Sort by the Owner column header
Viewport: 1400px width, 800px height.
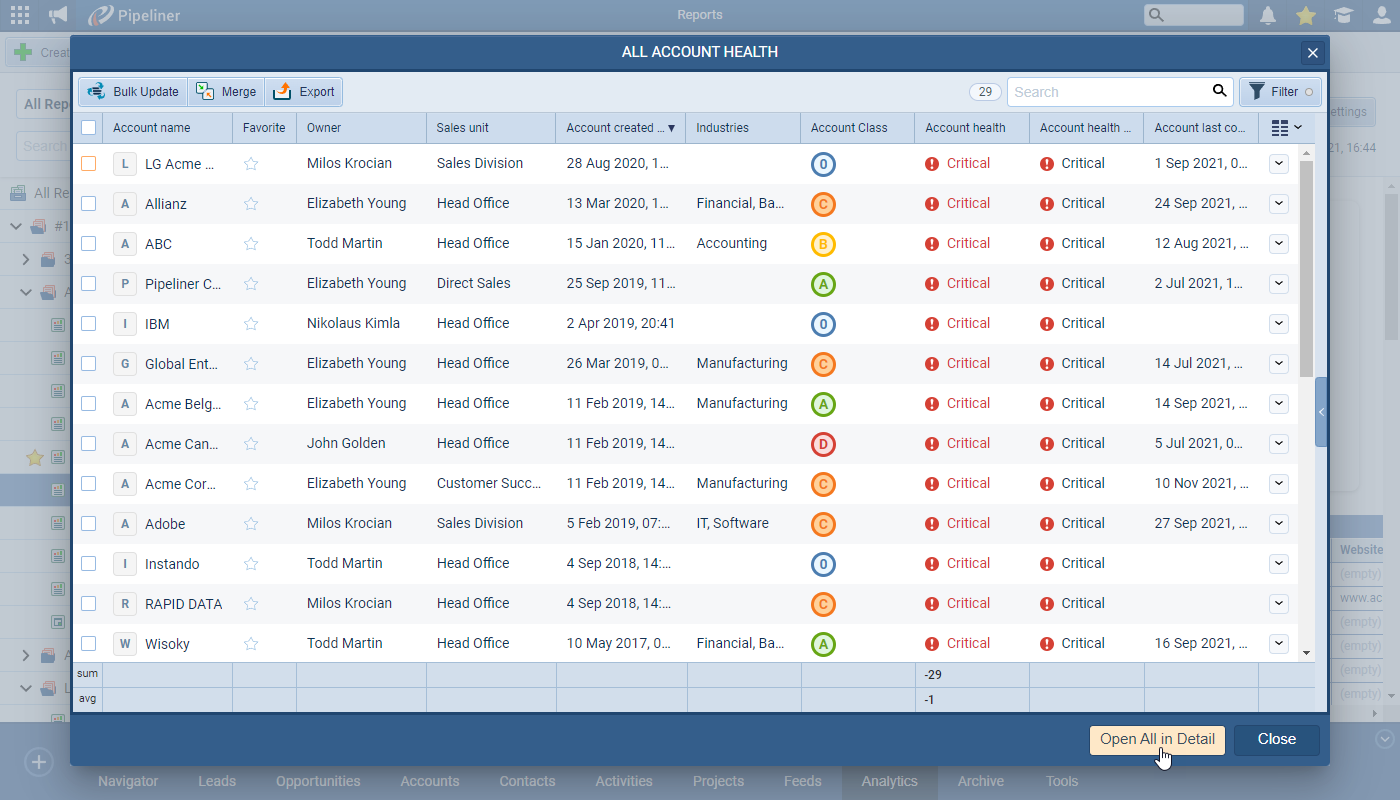324,128
